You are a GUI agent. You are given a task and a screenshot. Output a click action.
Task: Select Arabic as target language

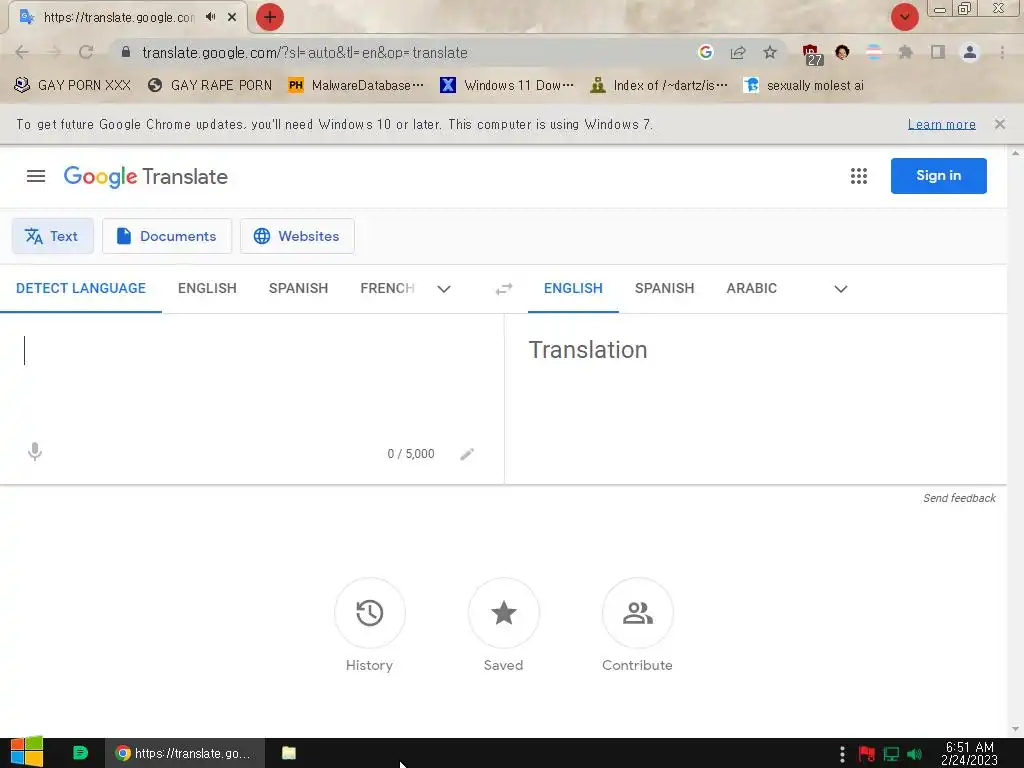tap(752, 288)
